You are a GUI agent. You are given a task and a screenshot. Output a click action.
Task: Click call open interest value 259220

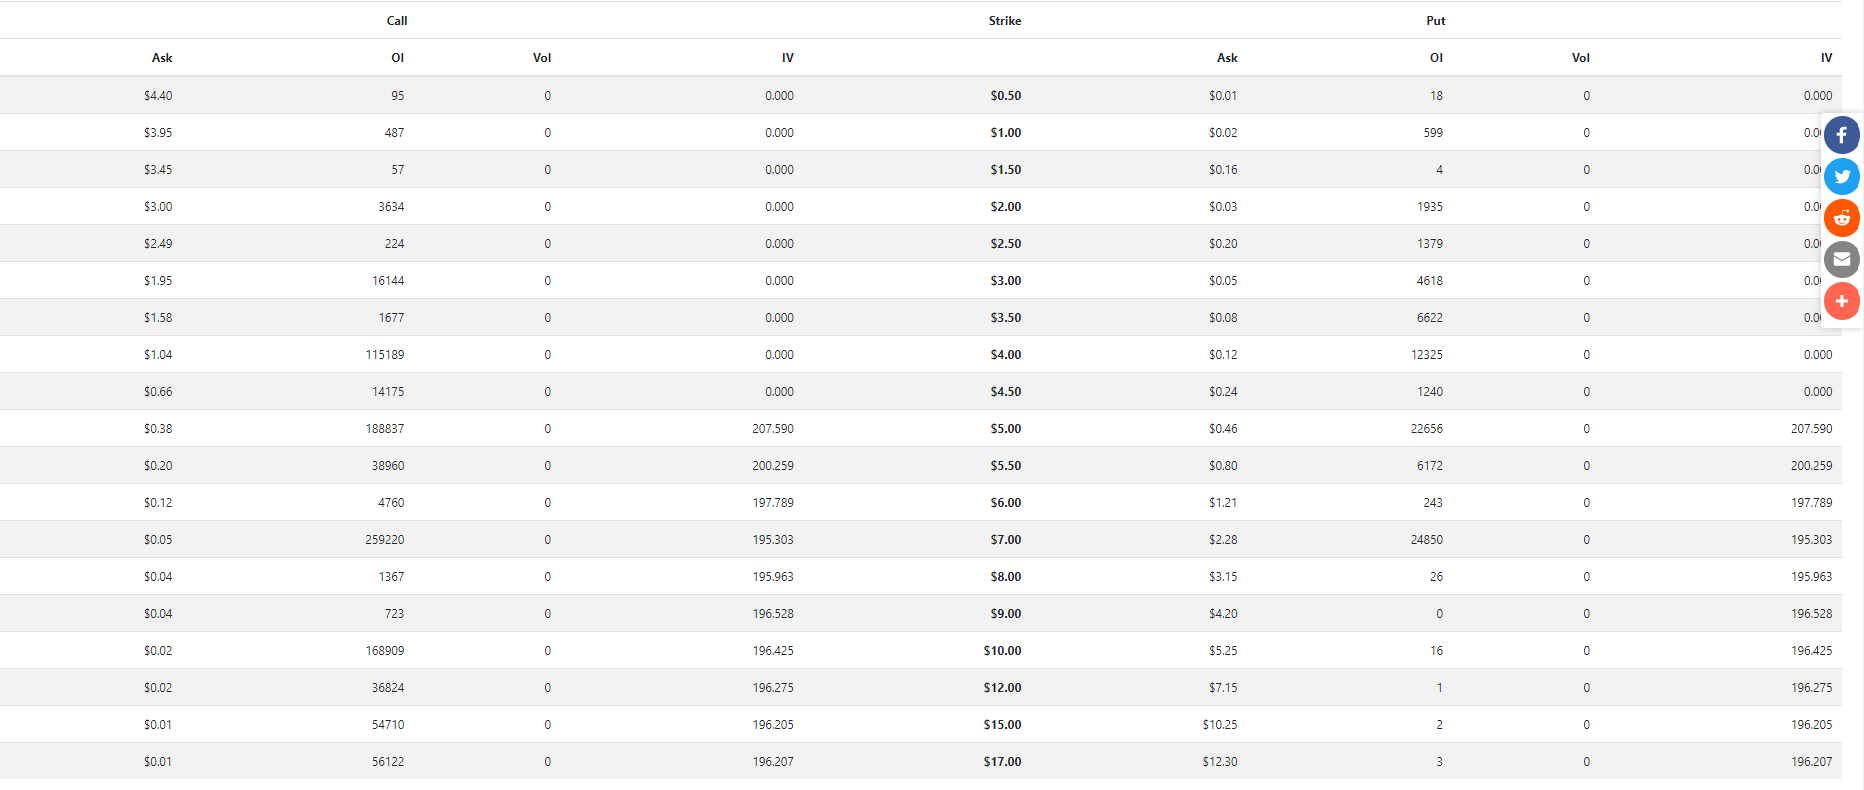[385, 540]
